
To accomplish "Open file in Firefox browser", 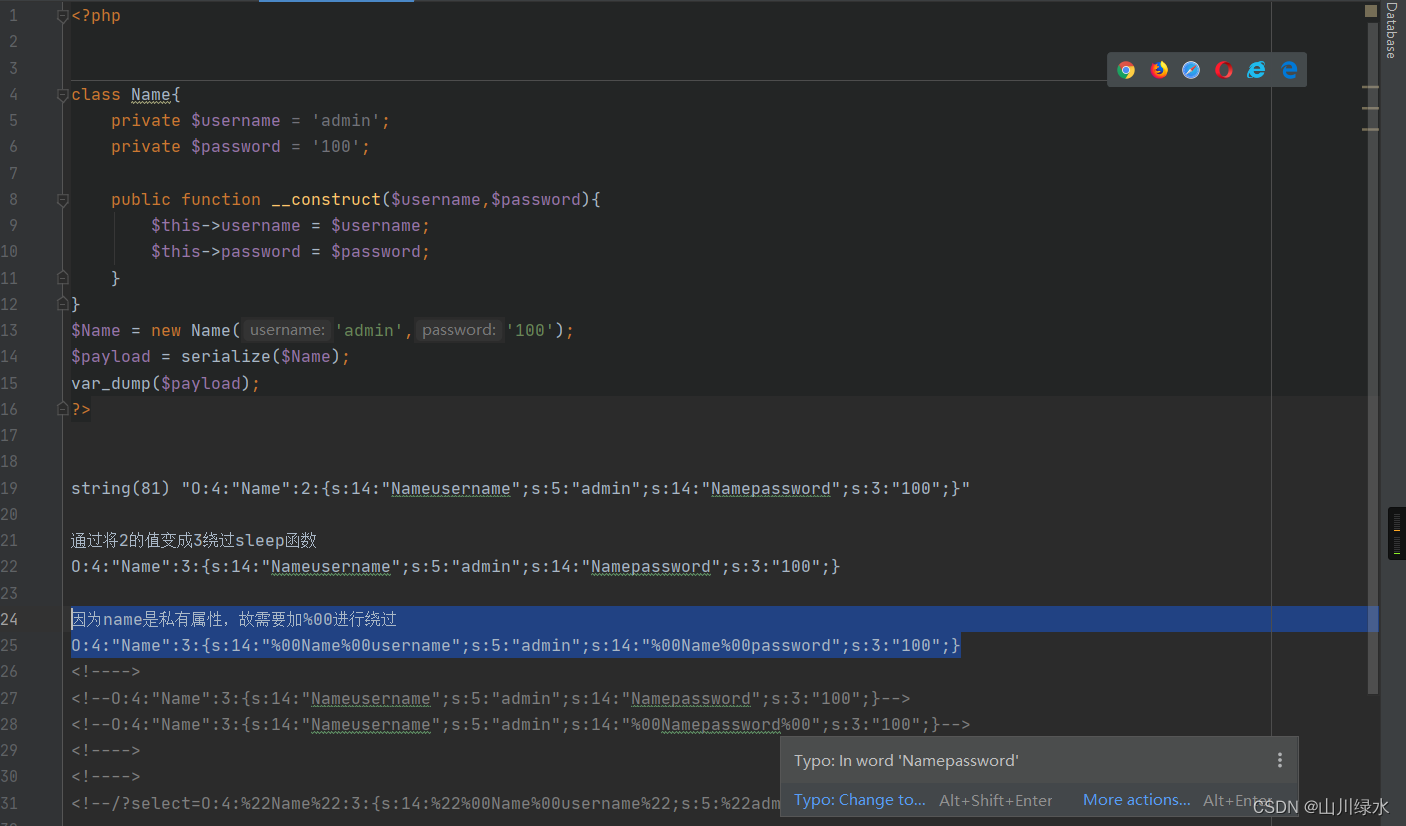I will click(1159, 70).
